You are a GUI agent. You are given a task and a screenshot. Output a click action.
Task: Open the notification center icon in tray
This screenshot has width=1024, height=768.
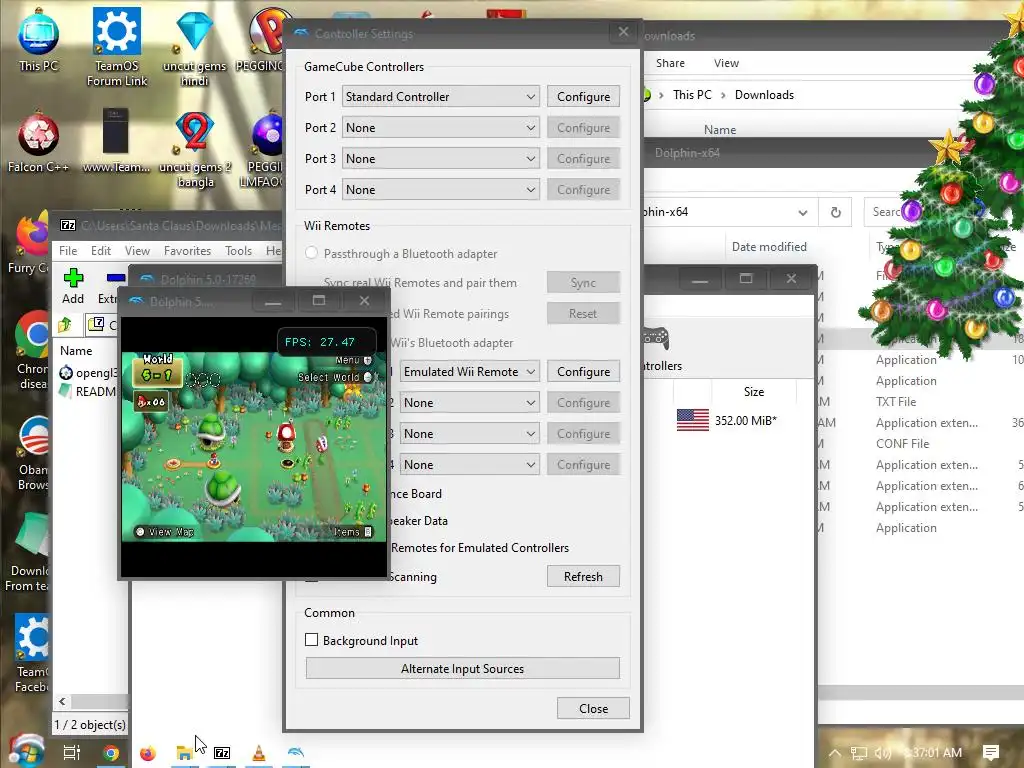pyautogui.click(x=990, y=752)
